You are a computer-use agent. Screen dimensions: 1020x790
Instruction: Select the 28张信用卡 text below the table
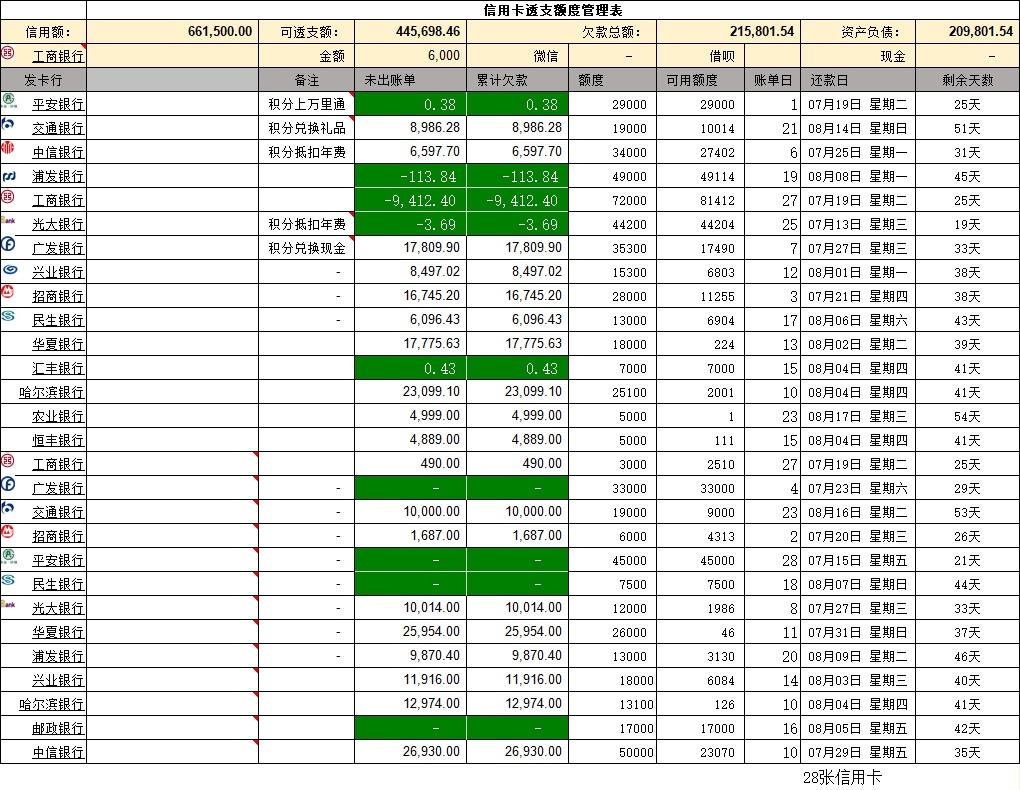pyautogui.click(x=842, y=777)
